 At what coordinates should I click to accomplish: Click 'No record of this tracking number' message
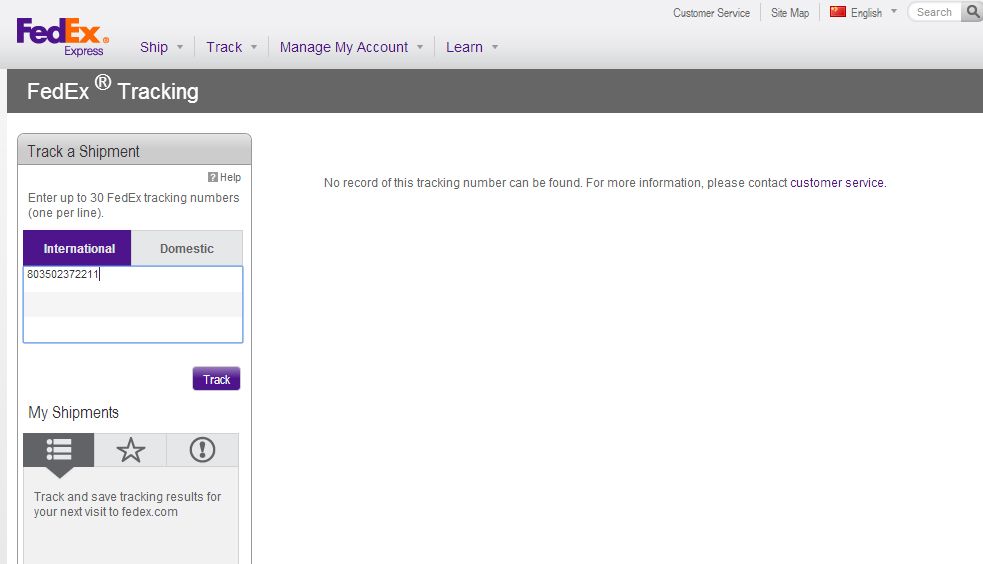click(x=605, y=182)
